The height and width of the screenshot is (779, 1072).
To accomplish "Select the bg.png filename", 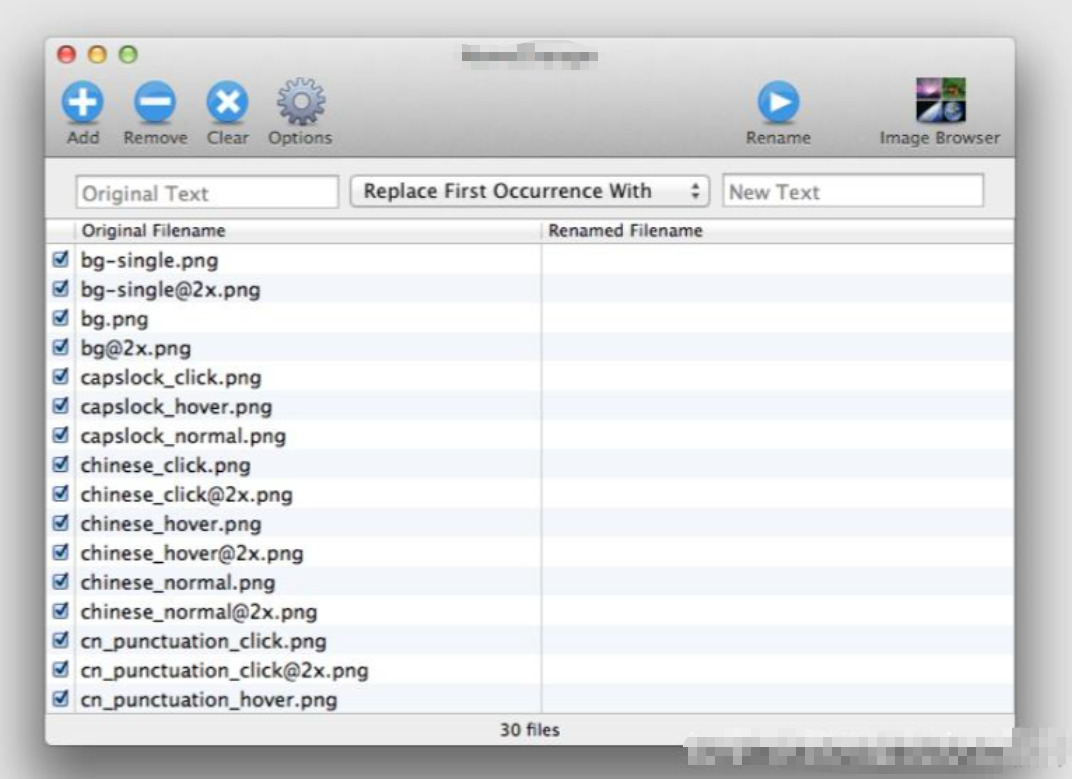I will pyautogui.click(x=114, y=319).
